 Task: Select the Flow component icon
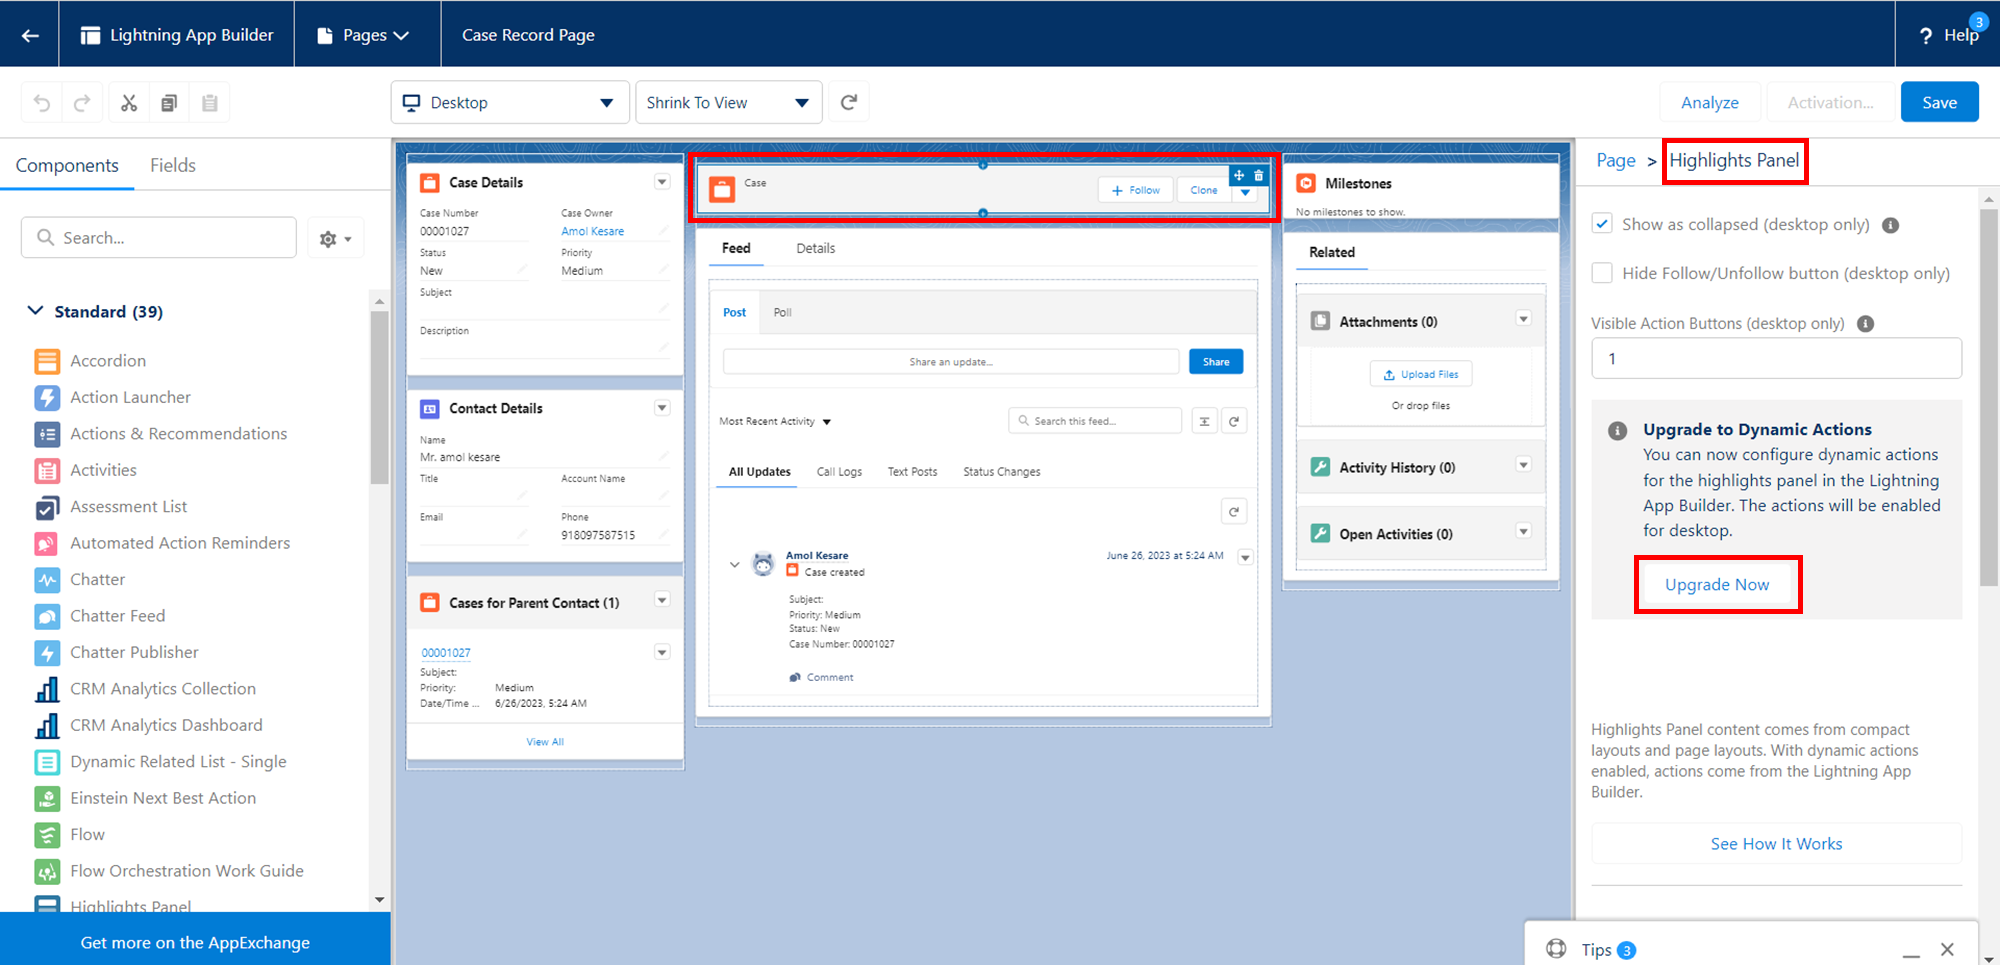click(x=47, y=835)
